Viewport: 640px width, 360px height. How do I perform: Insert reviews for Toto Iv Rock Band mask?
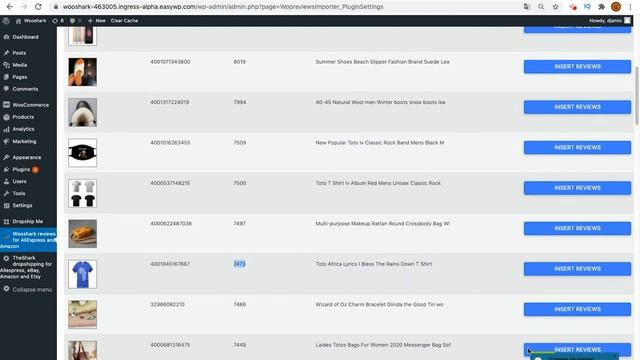coord(577,147)
